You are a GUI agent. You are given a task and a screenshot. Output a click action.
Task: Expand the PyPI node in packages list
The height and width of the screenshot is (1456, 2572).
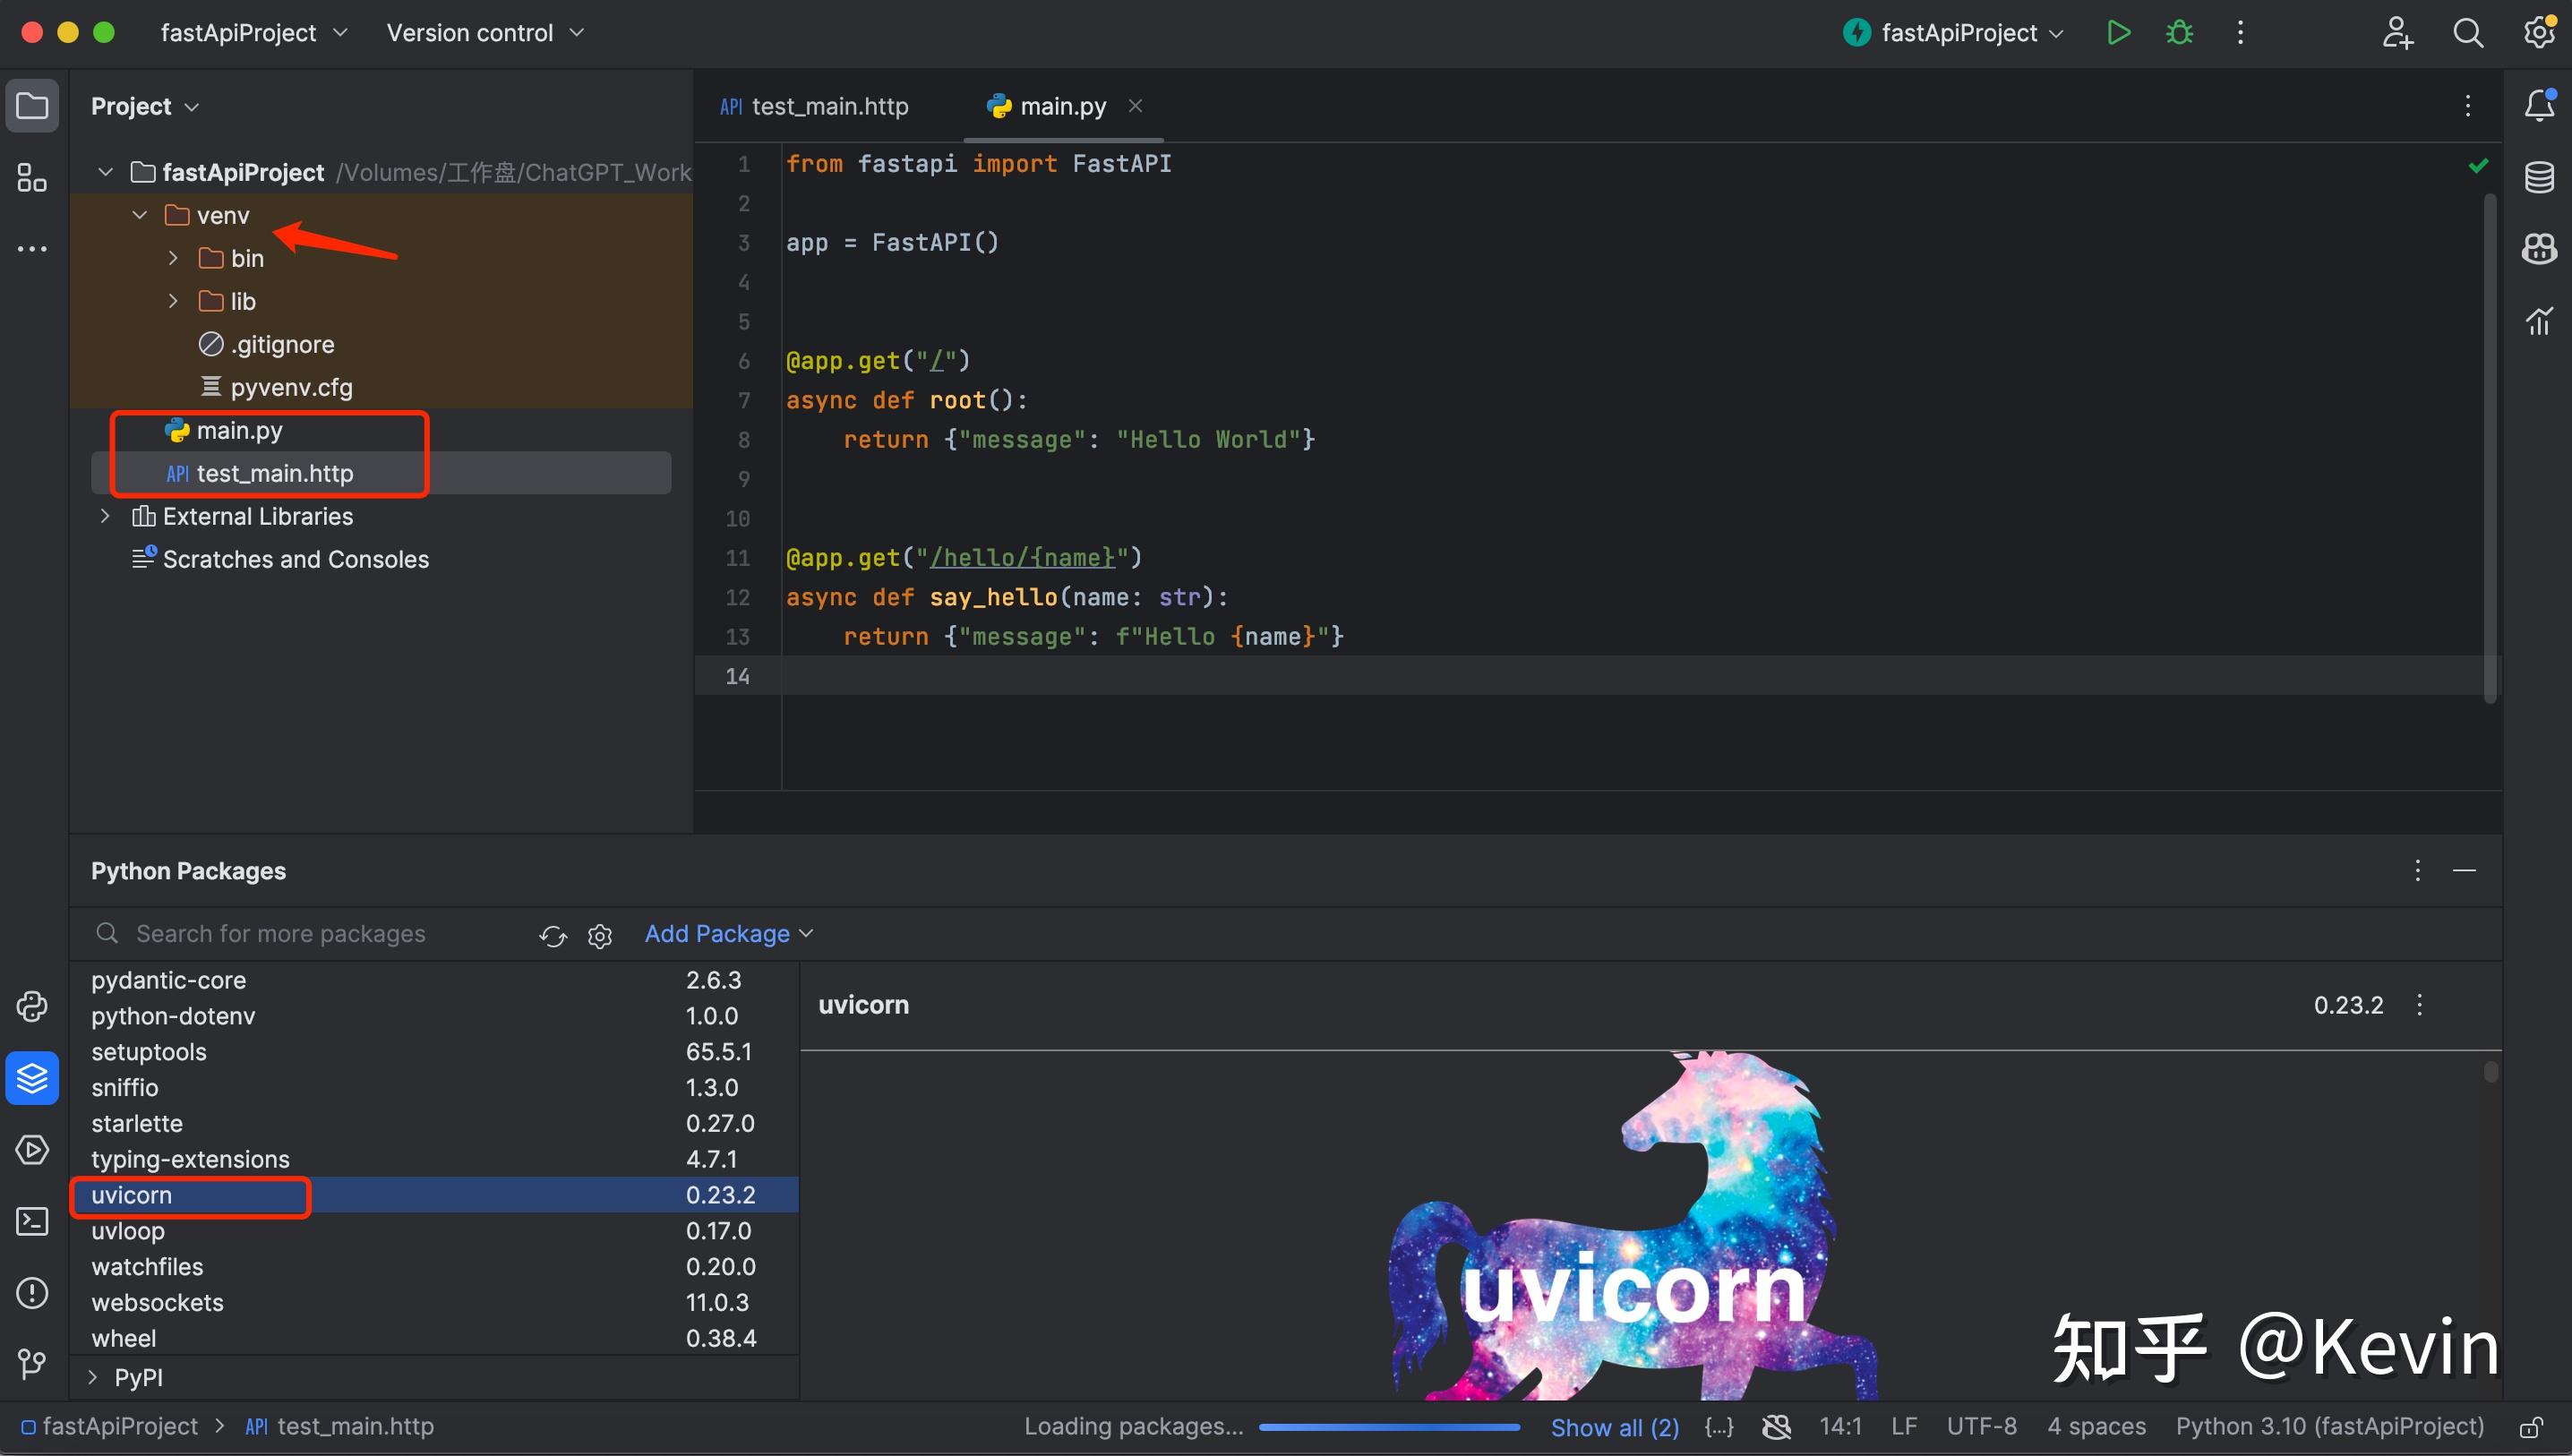pyautogui.click(x=91, y=1377)
